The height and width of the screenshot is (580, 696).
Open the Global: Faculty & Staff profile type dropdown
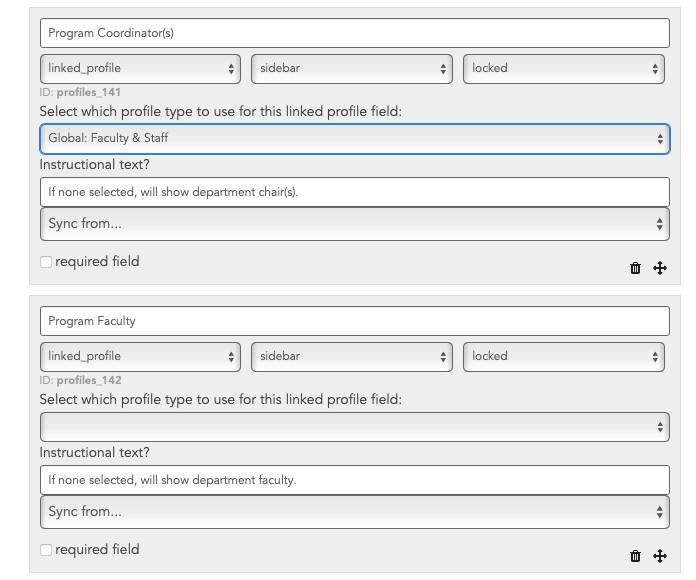coord(355,139)
